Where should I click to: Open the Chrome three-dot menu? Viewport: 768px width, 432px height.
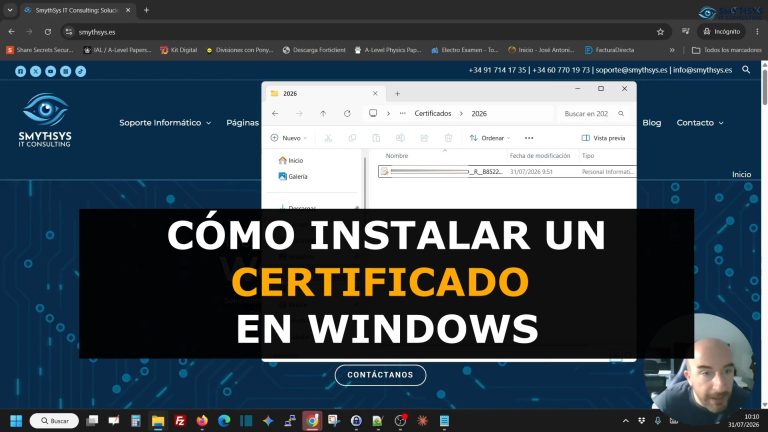coord(757,32)
